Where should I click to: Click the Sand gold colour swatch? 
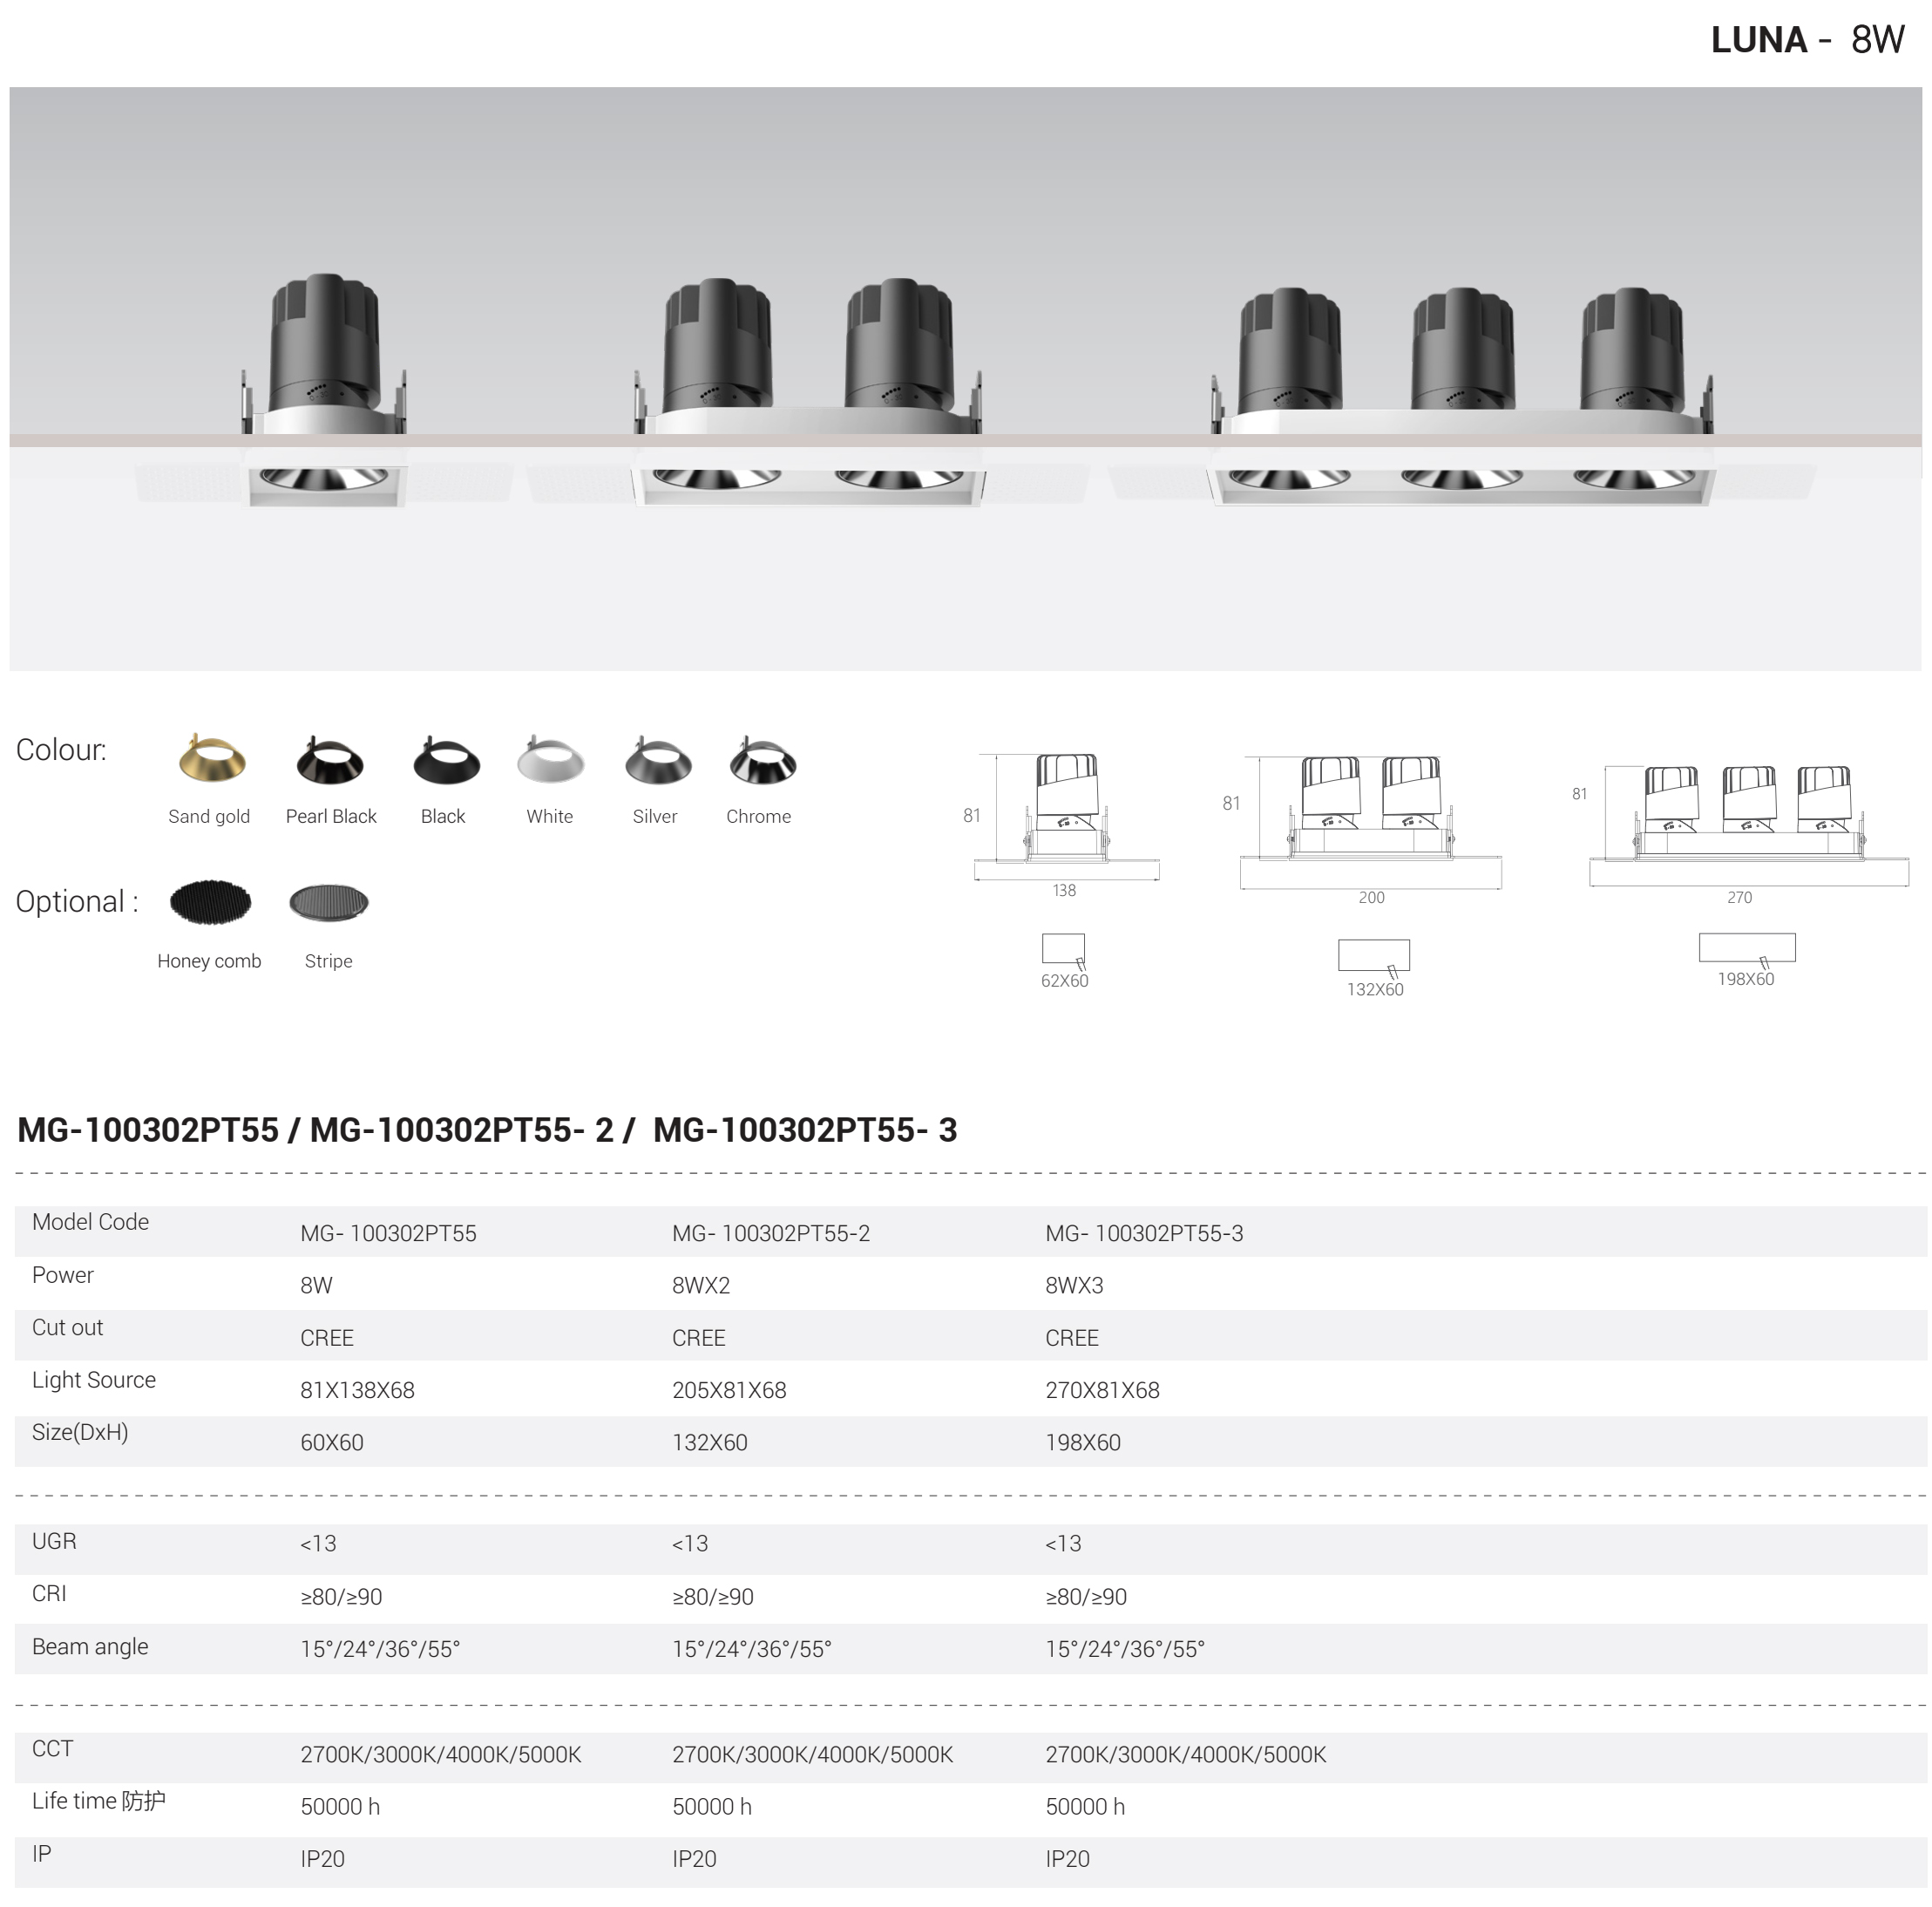pos(211,760)
